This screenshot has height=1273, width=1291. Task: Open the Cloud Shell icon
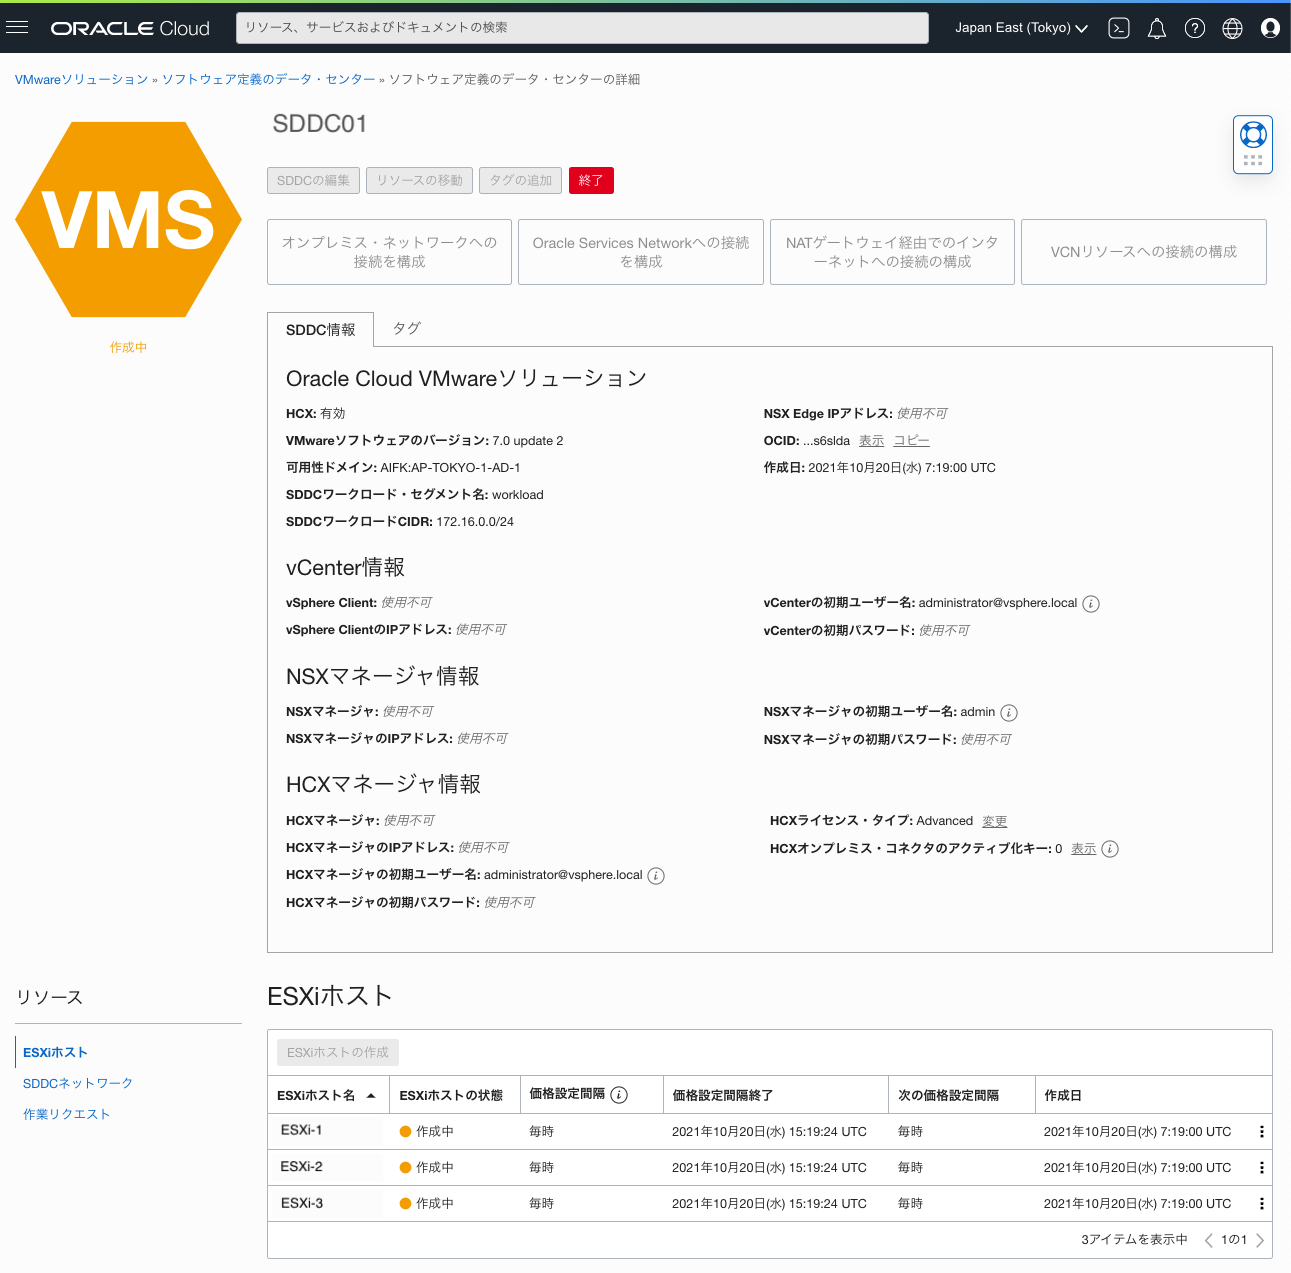(1119, 28)
